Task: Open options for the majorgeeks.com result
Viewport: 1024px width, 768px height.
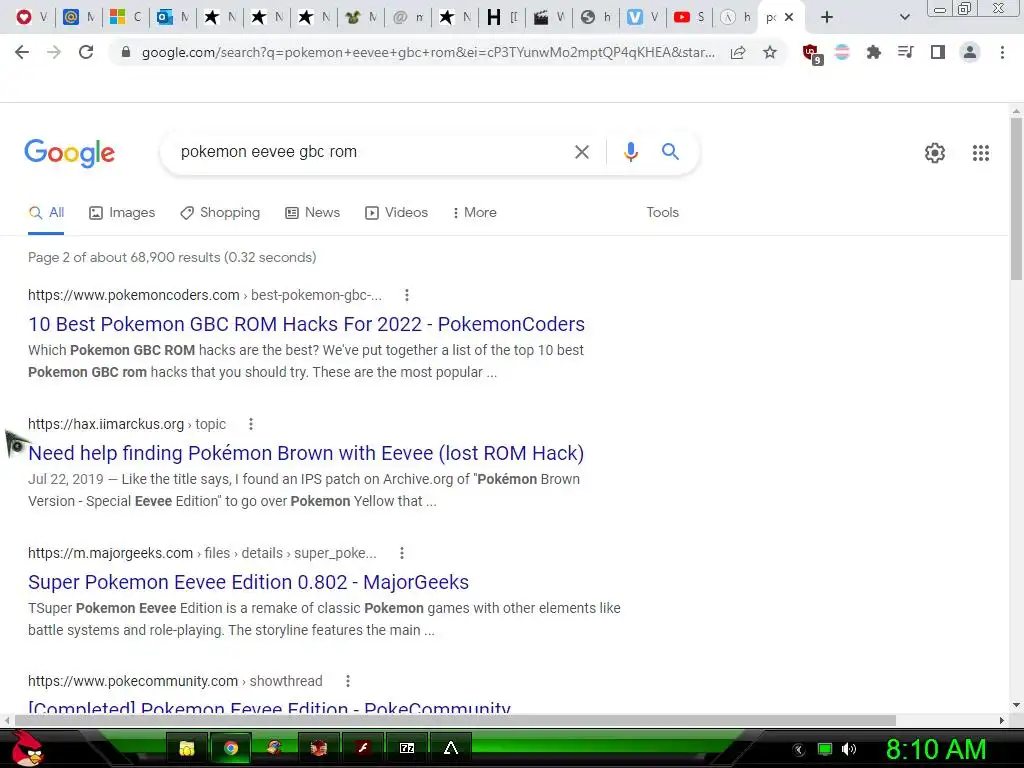Action: pos(402,553)
